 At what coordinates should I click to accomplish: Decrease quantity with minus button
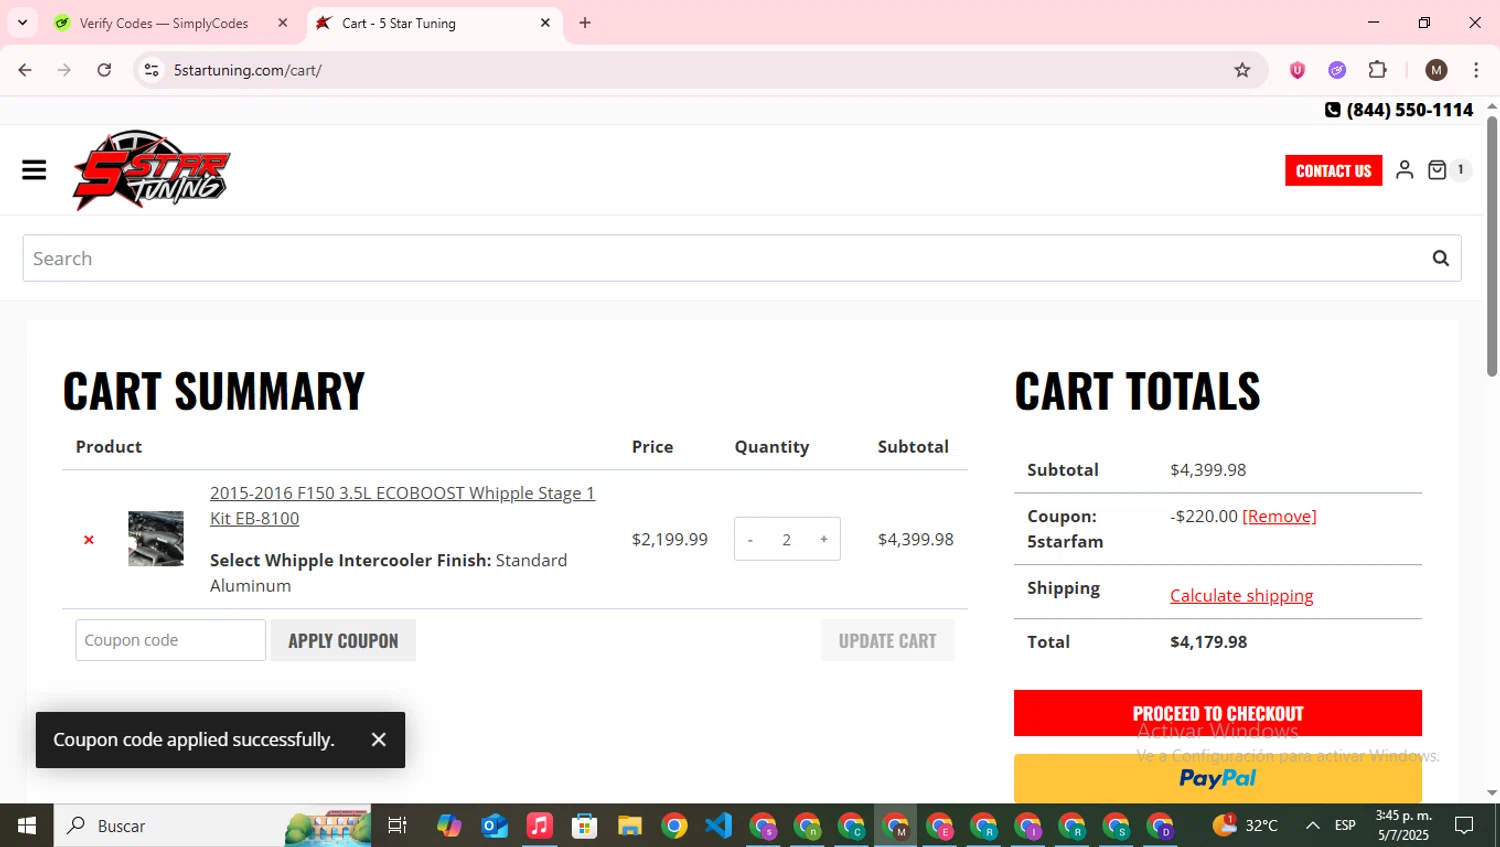pyautogui.click(x=750, y=540)
